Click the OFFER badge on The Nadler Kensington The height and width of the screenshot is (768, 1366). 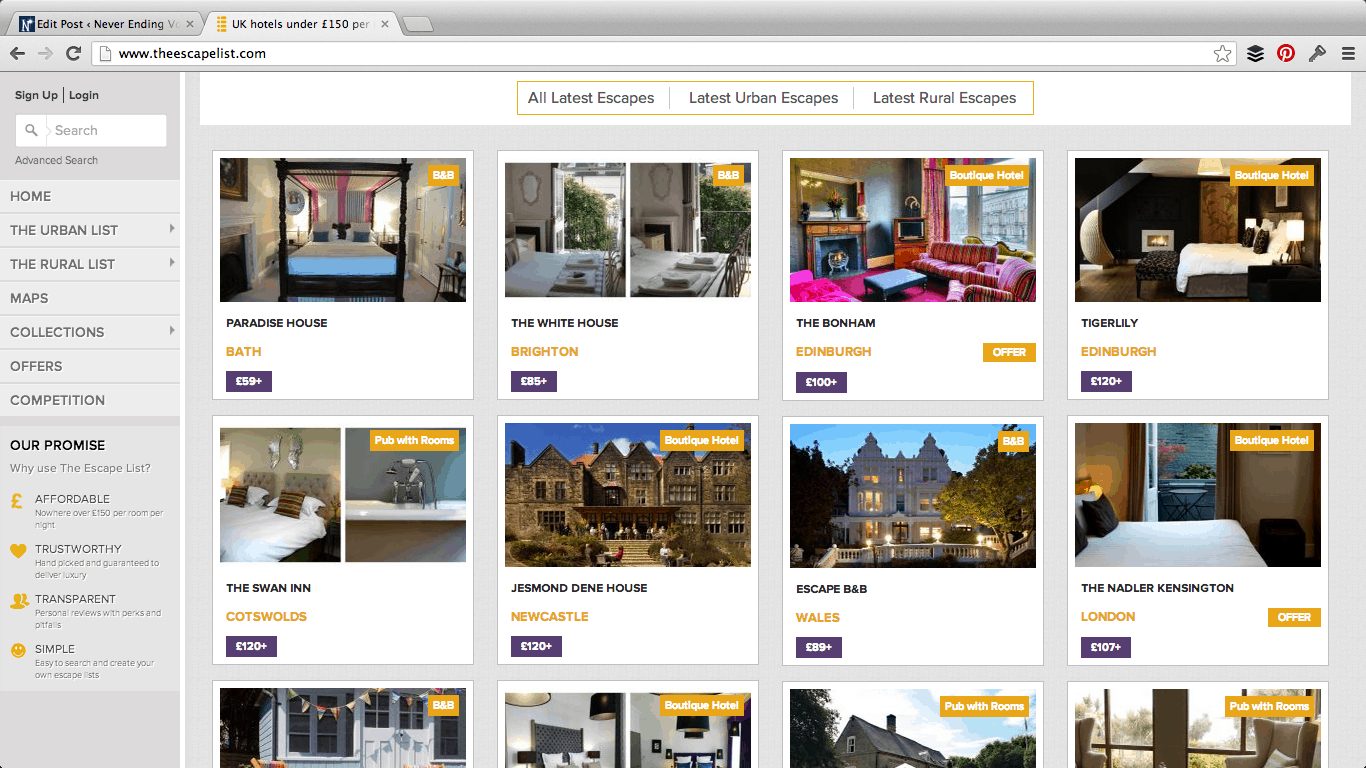point(1294,617)
